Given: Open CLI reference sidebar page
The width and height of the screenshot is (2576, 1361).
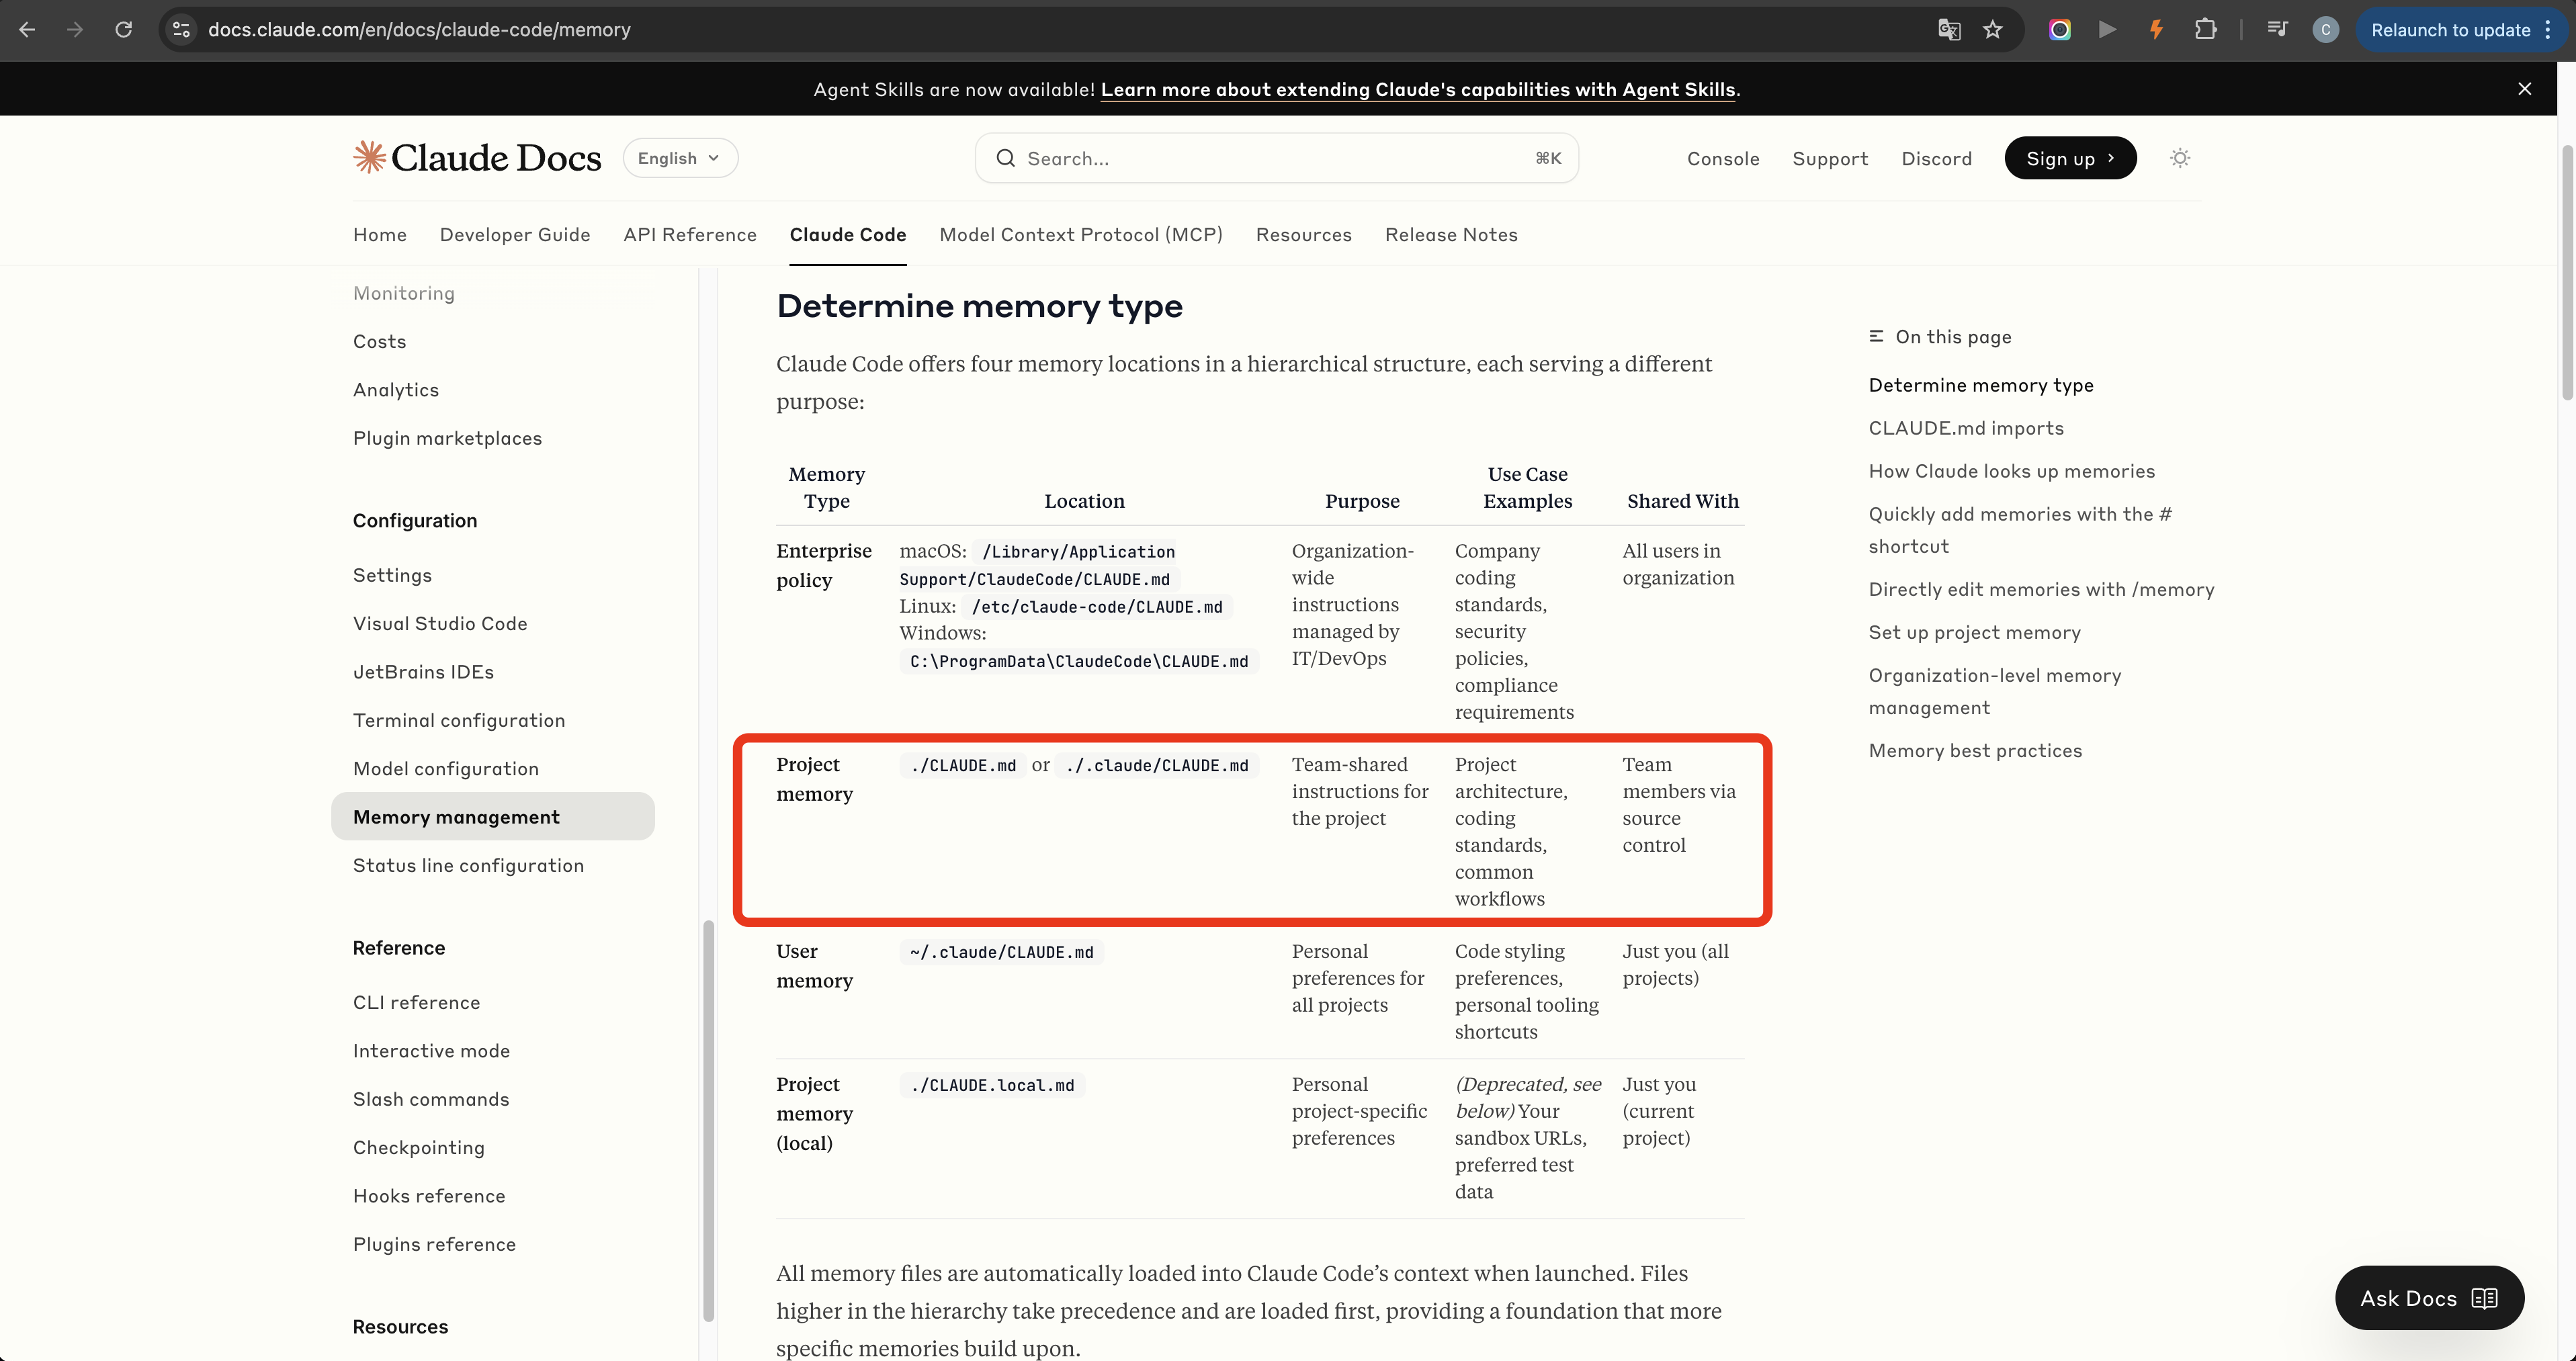Looking at the screenshot, I should click(x=416, y=1002).
